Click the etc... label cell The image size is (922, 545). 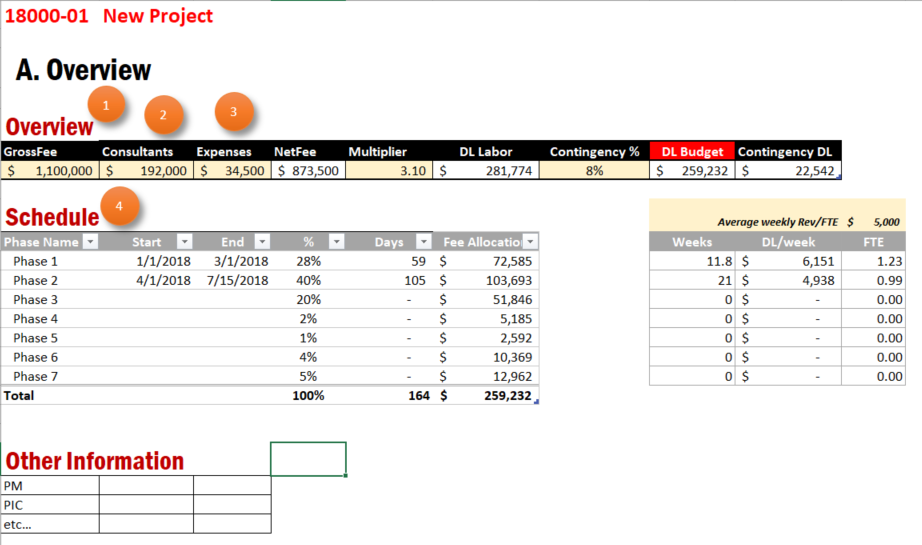click(50, 524)
